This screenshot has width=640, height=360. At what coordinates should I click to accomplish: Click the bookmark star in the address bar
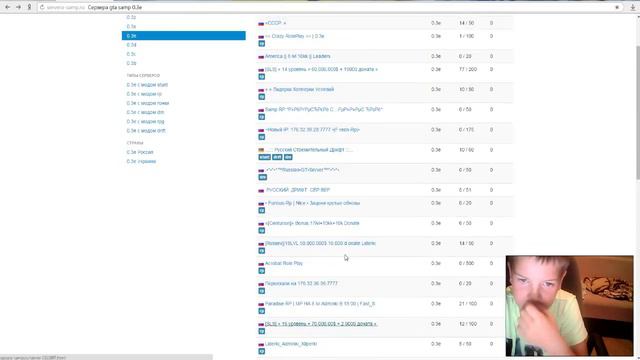click(617, 7)
